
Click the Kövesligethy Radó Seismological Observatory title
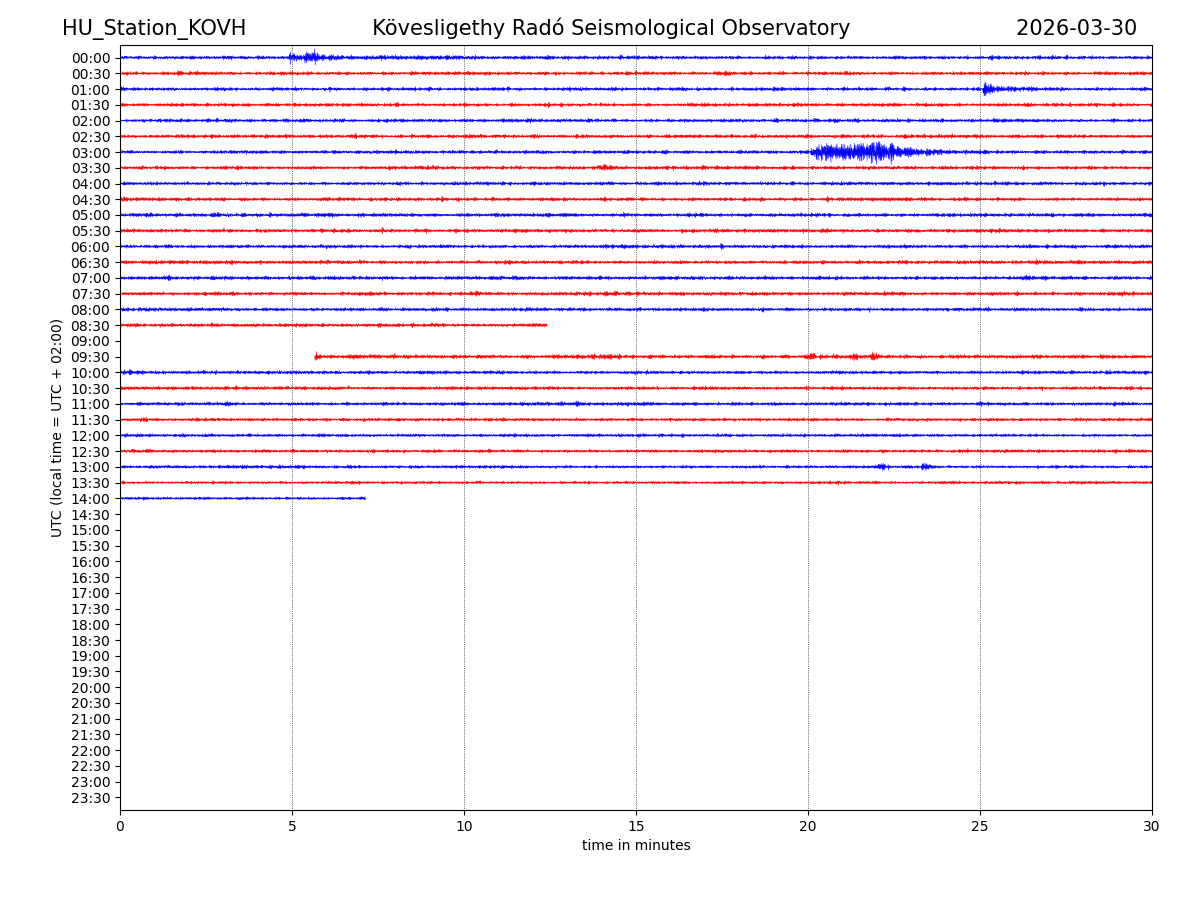tap(611, 28)
